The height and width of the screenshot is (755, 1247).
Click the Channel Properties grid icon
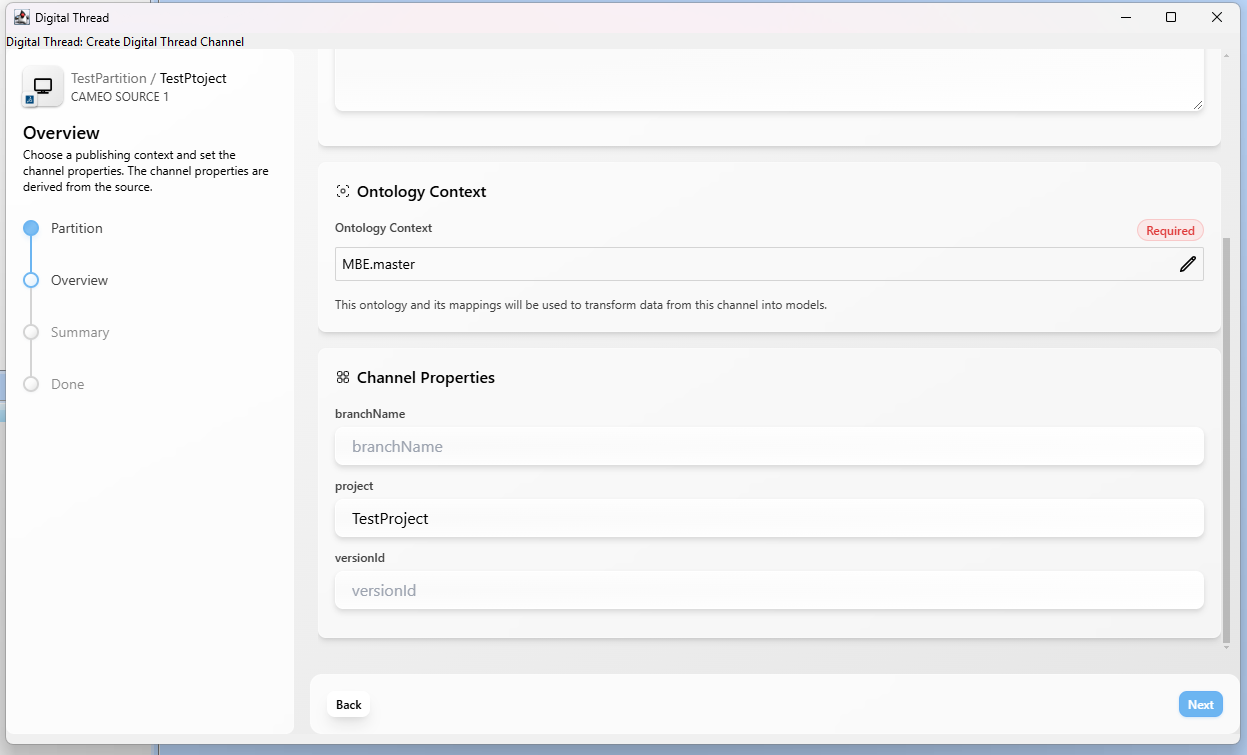pyautogui.click(x=343, y=377)
